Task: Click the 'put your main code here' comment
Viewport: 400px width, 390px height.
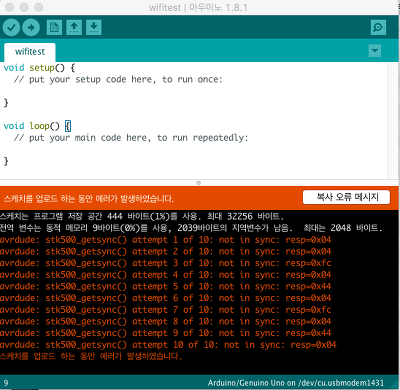Action: point(131,138)
